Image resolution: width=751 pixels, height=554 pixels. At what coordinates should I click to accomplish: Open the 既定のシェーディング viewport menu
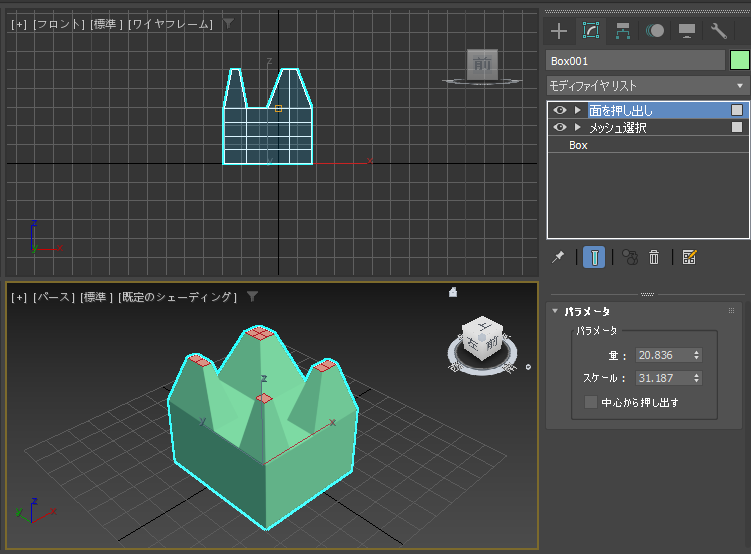pos(178,297)
